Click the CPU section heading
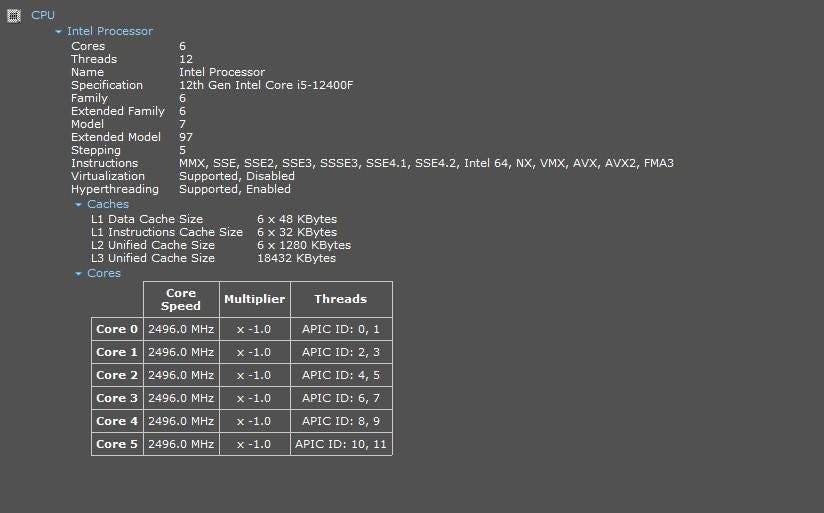The height and width of the screenshot is (513, 824). (43, 15)
